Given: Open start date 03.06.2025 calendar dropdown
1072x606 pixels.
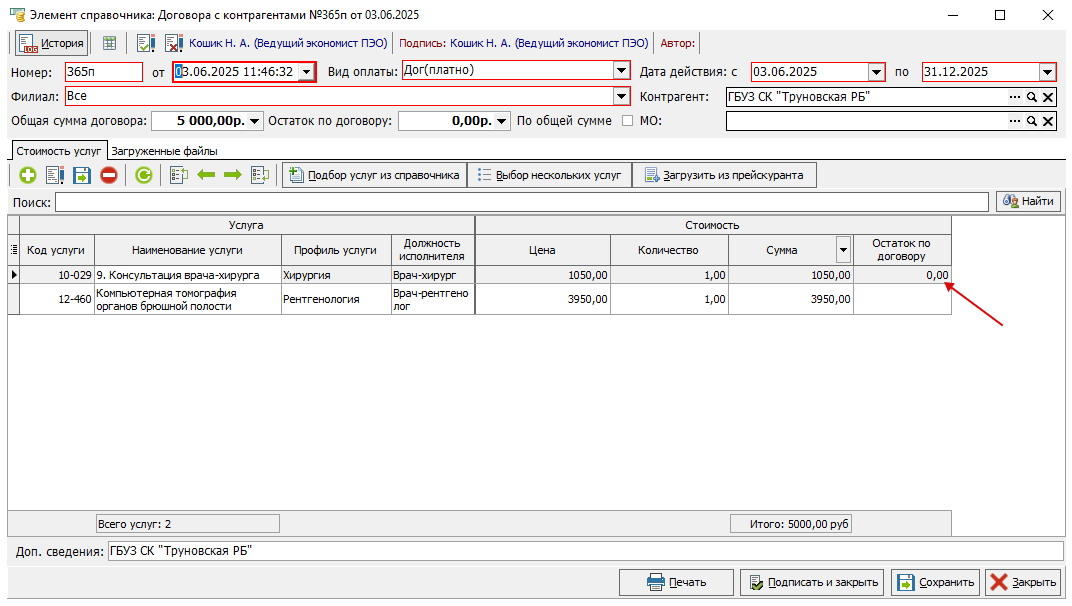Looking at the screenshot, I should pos(876,72).
